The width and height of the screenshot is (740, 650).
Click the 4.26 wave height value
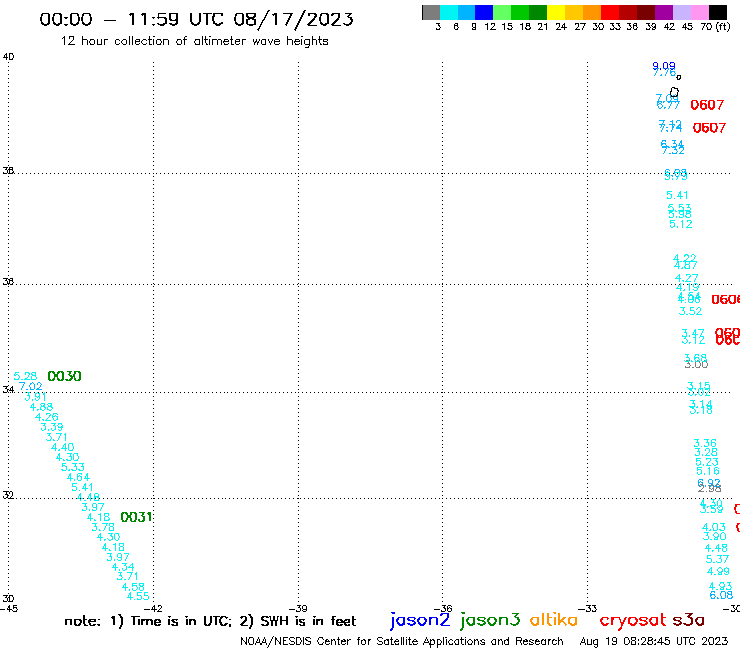47,417
